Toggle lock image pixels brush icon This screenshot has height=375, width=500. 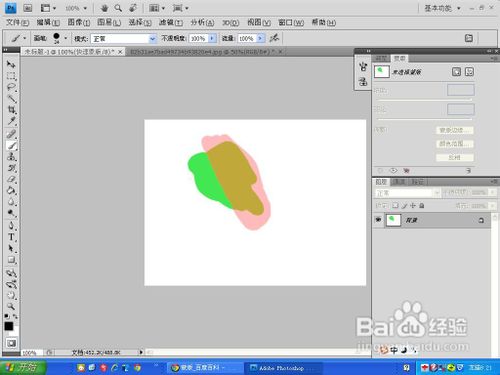coord(404,206)
